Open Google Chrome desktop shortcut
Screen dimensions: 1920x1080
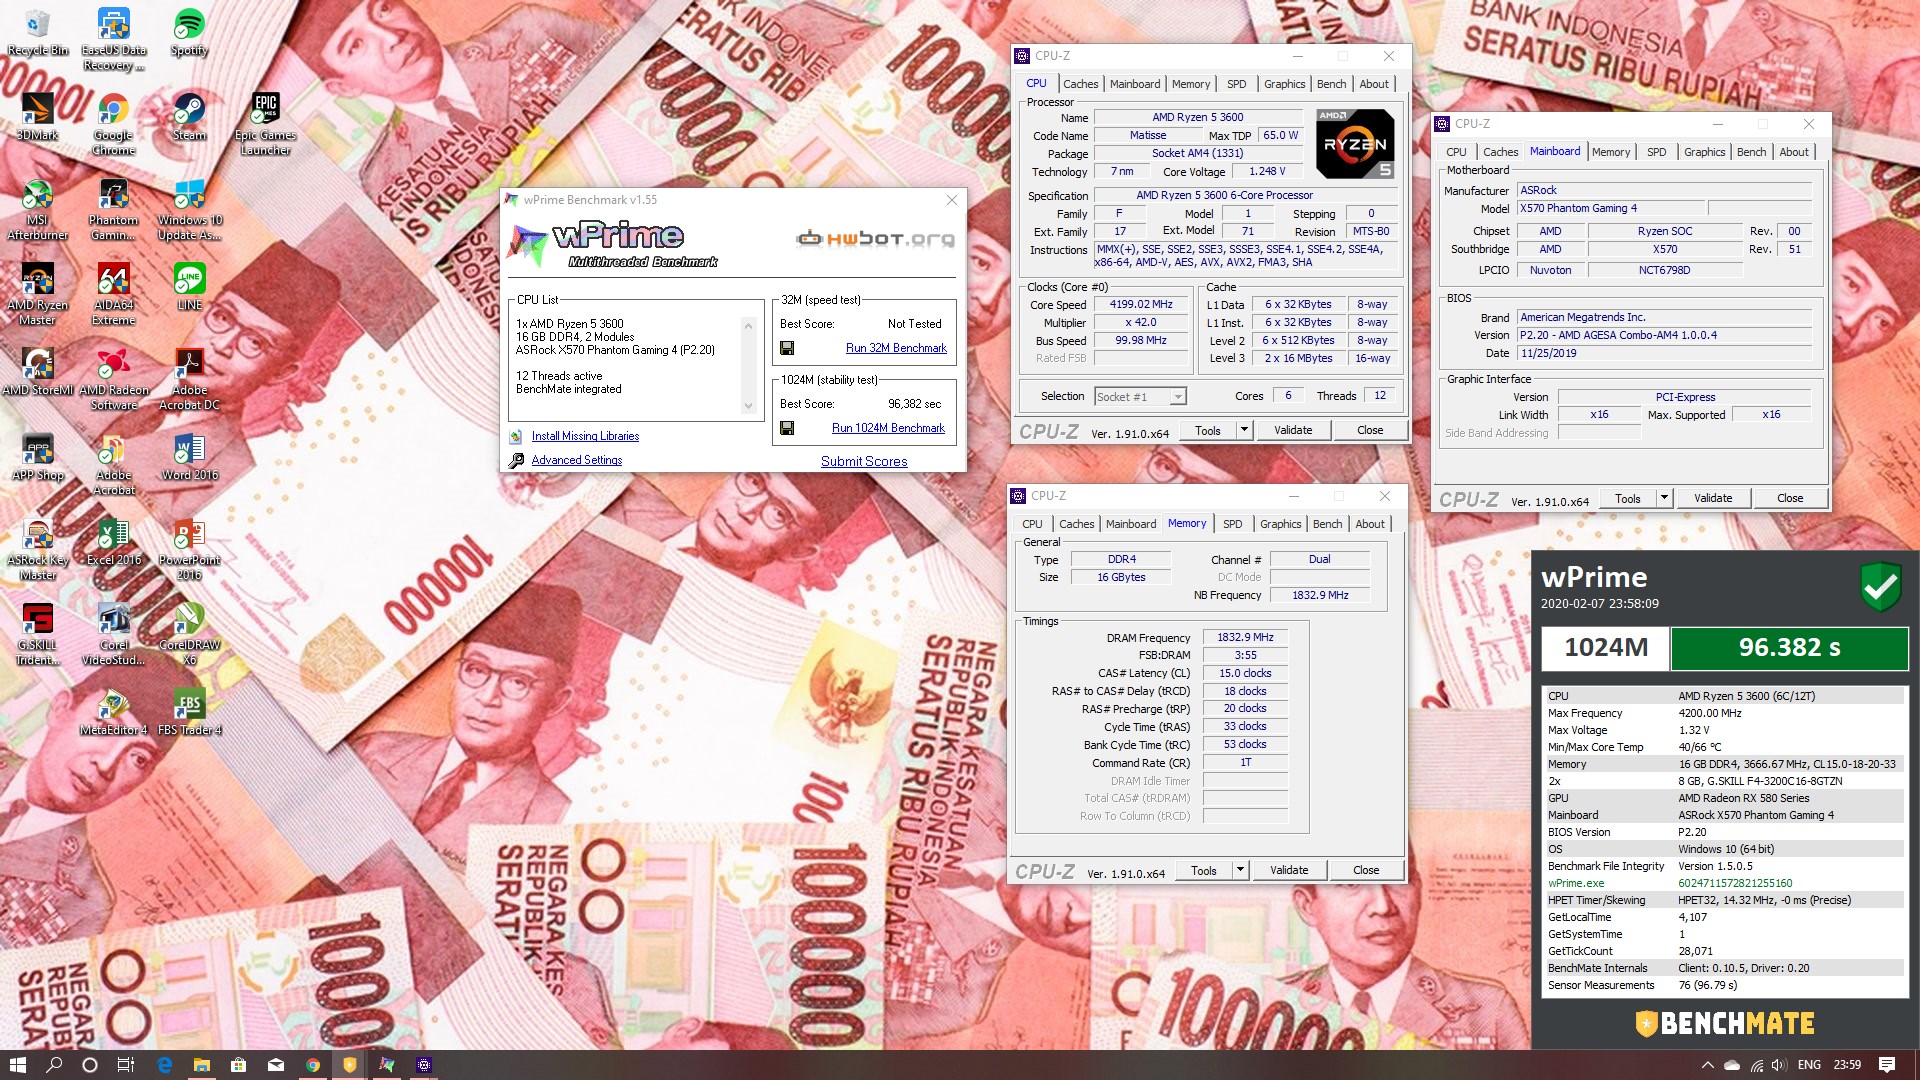pos(114,125)
